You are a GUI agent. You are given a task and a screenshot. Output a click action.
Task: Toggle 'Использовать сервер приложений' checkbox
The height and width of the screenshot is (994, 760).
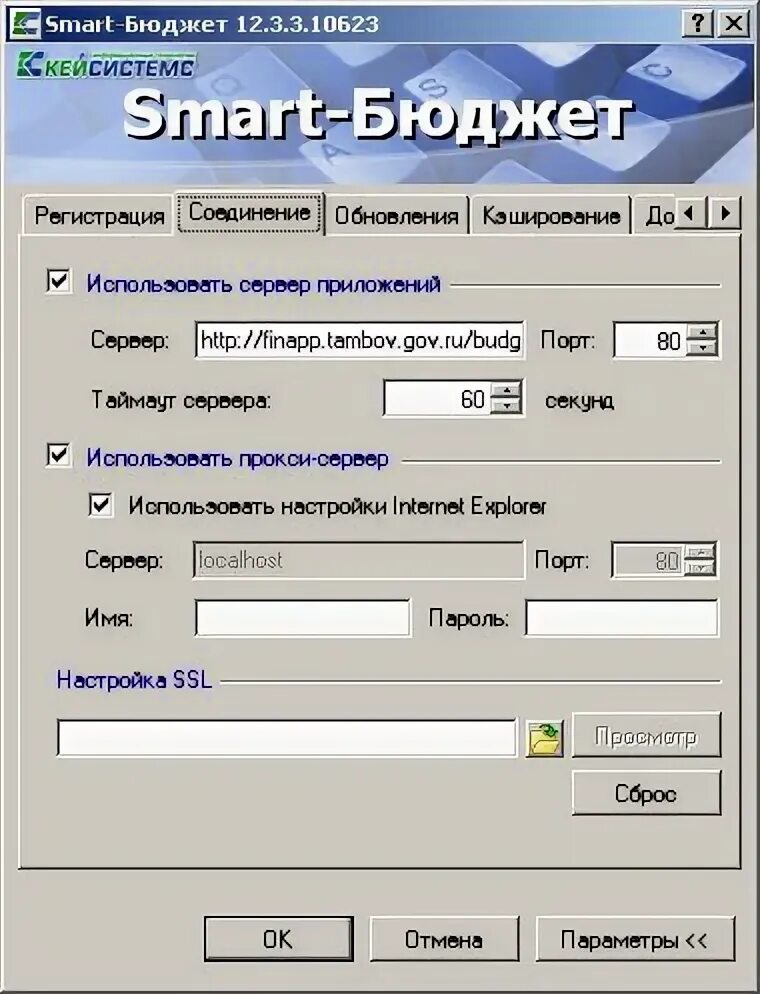coord(59,281)
